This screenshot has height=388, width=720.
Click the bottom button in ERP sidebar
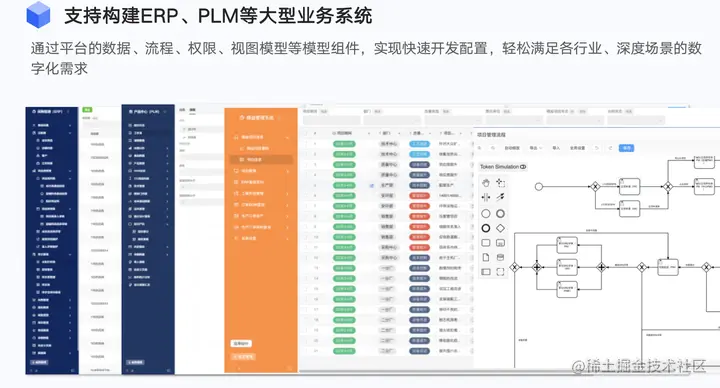[40, 362]
